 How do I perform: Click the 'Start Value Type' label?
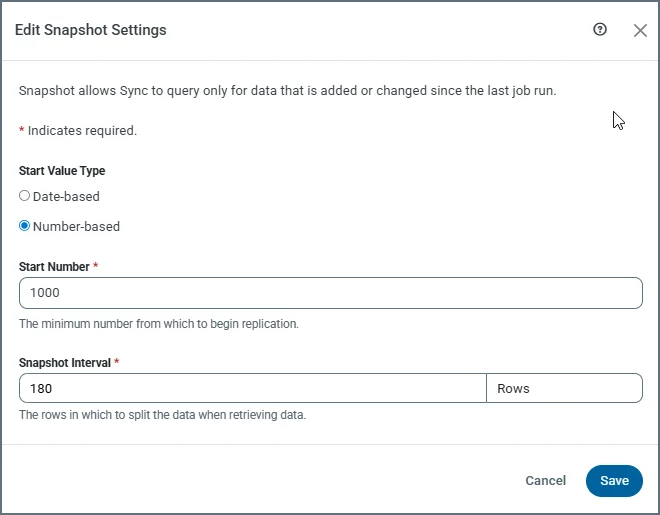(62, 171)
